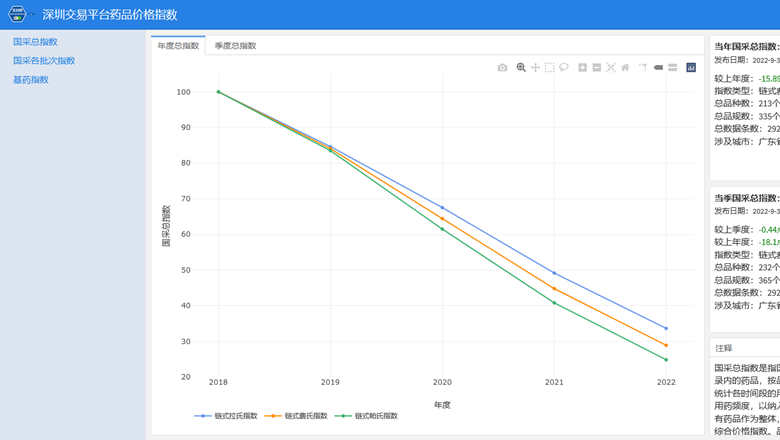The image size is (780, 440).
Task: Enable compare data on hover
Action: click(672, 68)
